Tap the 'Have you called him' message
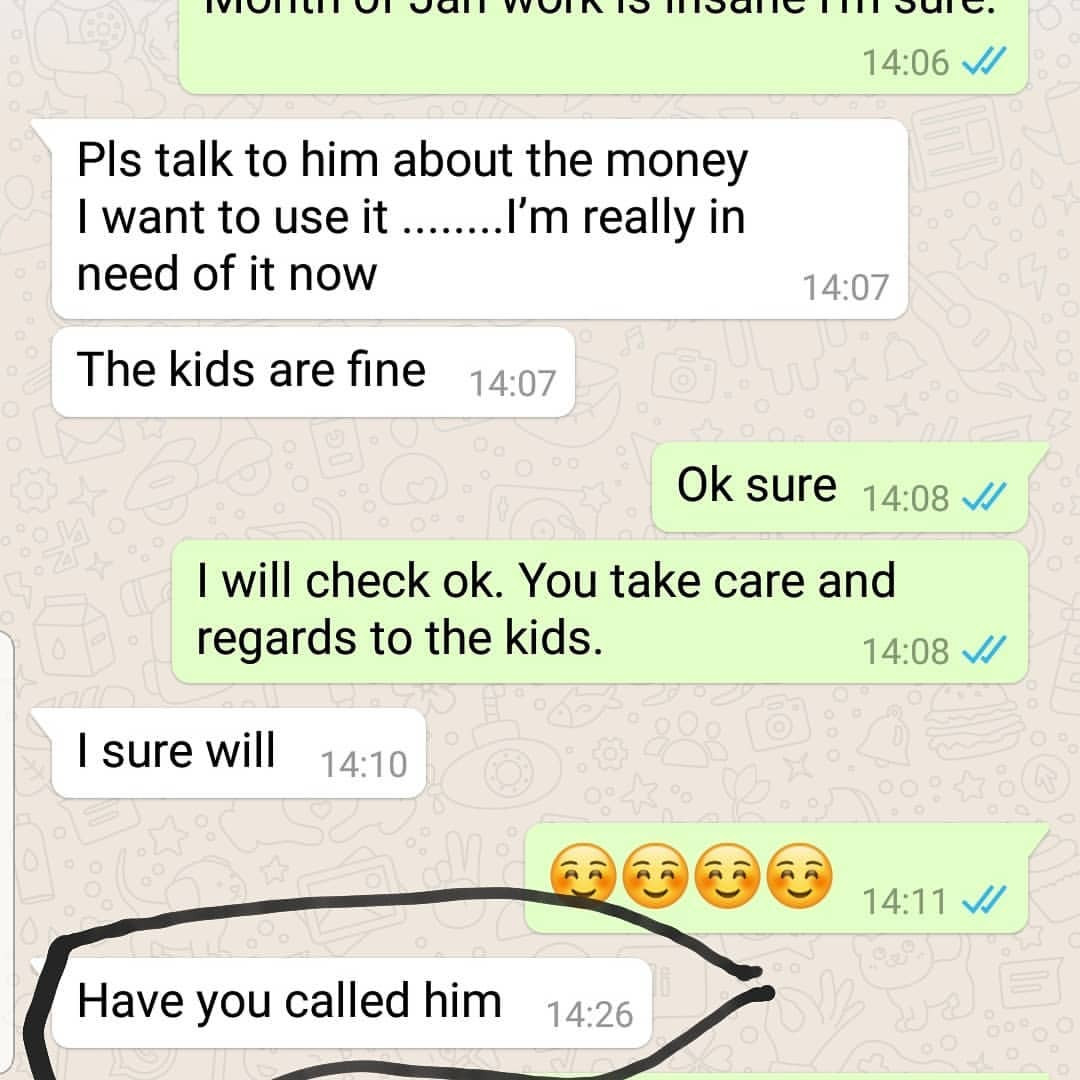Viewport: 1080px width, 1080px height. [352, 1003]
